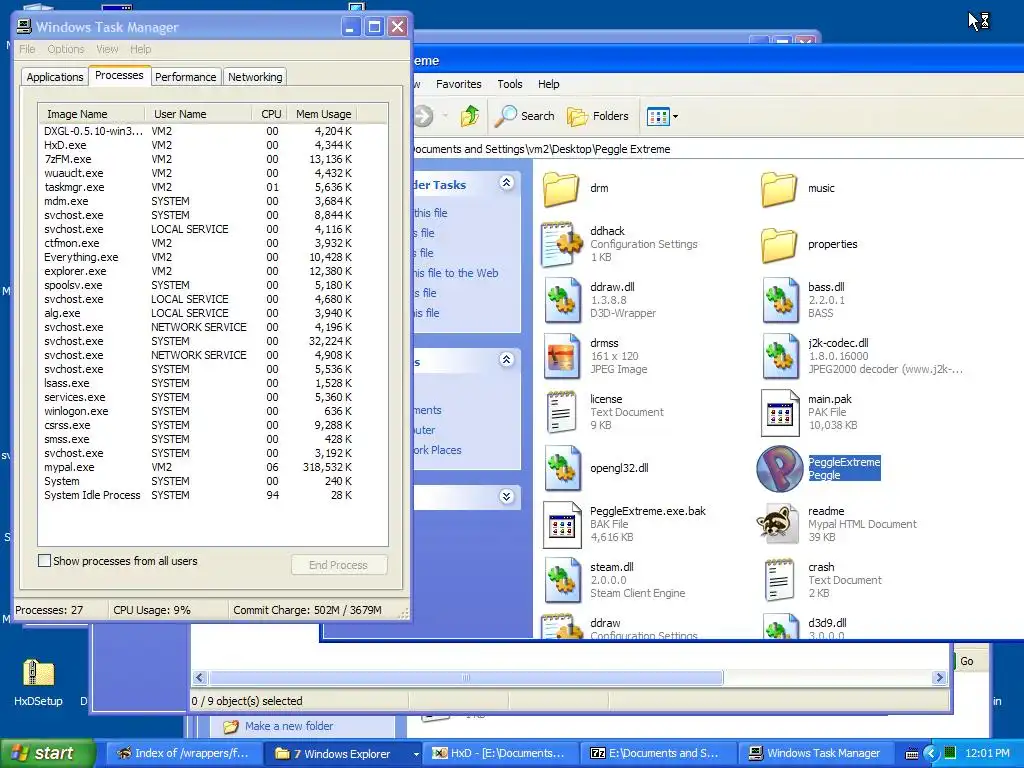Click the keyboard icon in system tray
Image resolution: width=1024 pixels, height=768 pixels.
coord(912,754)
